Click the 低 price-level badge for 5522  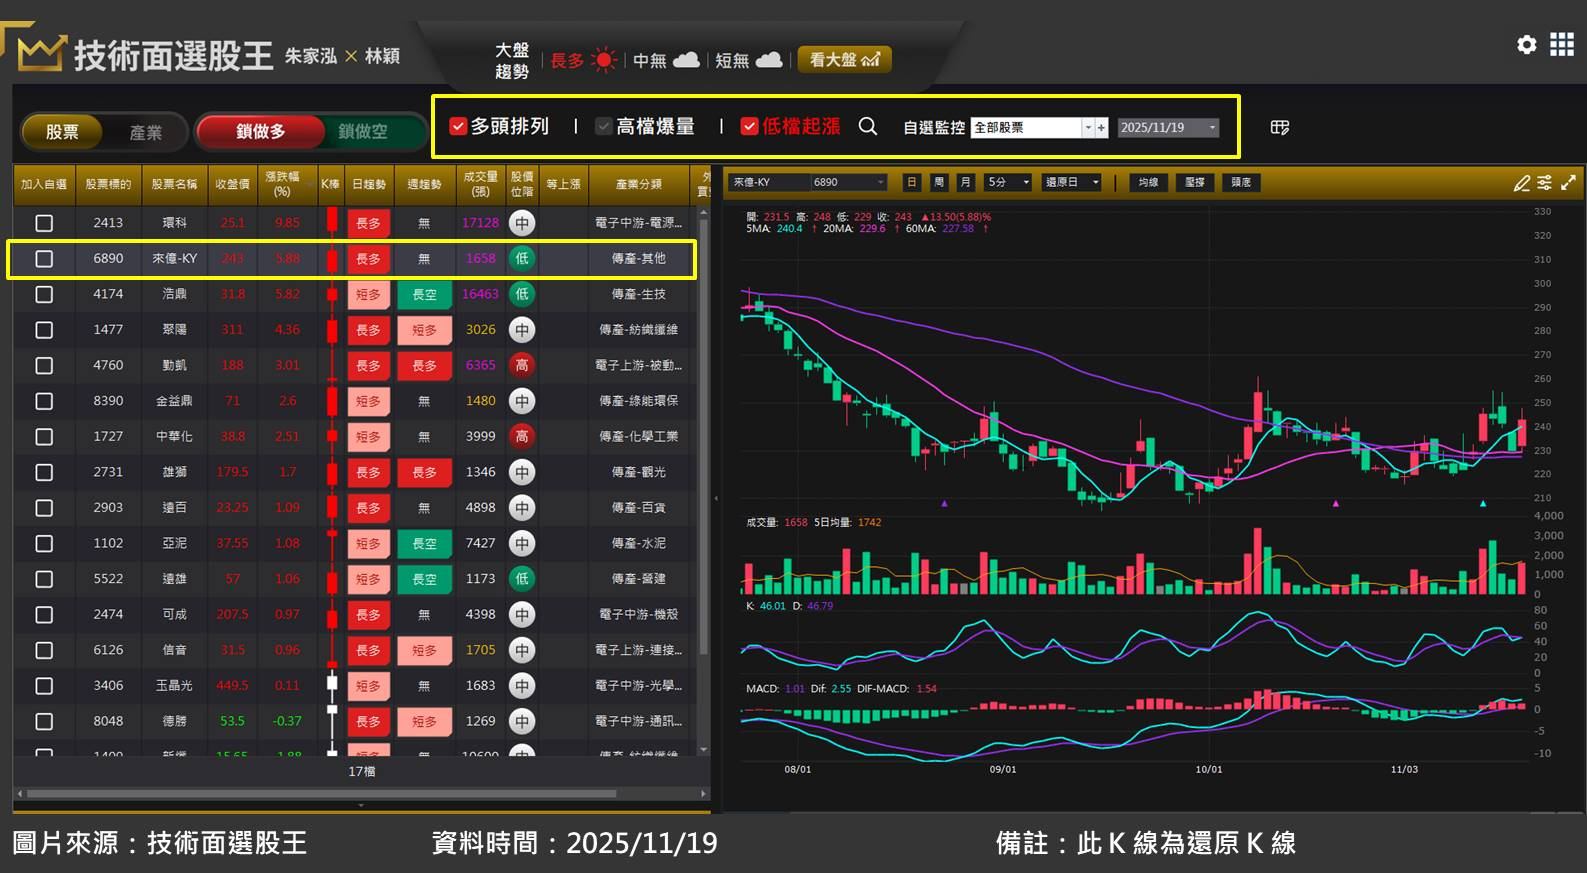point(521,579)
